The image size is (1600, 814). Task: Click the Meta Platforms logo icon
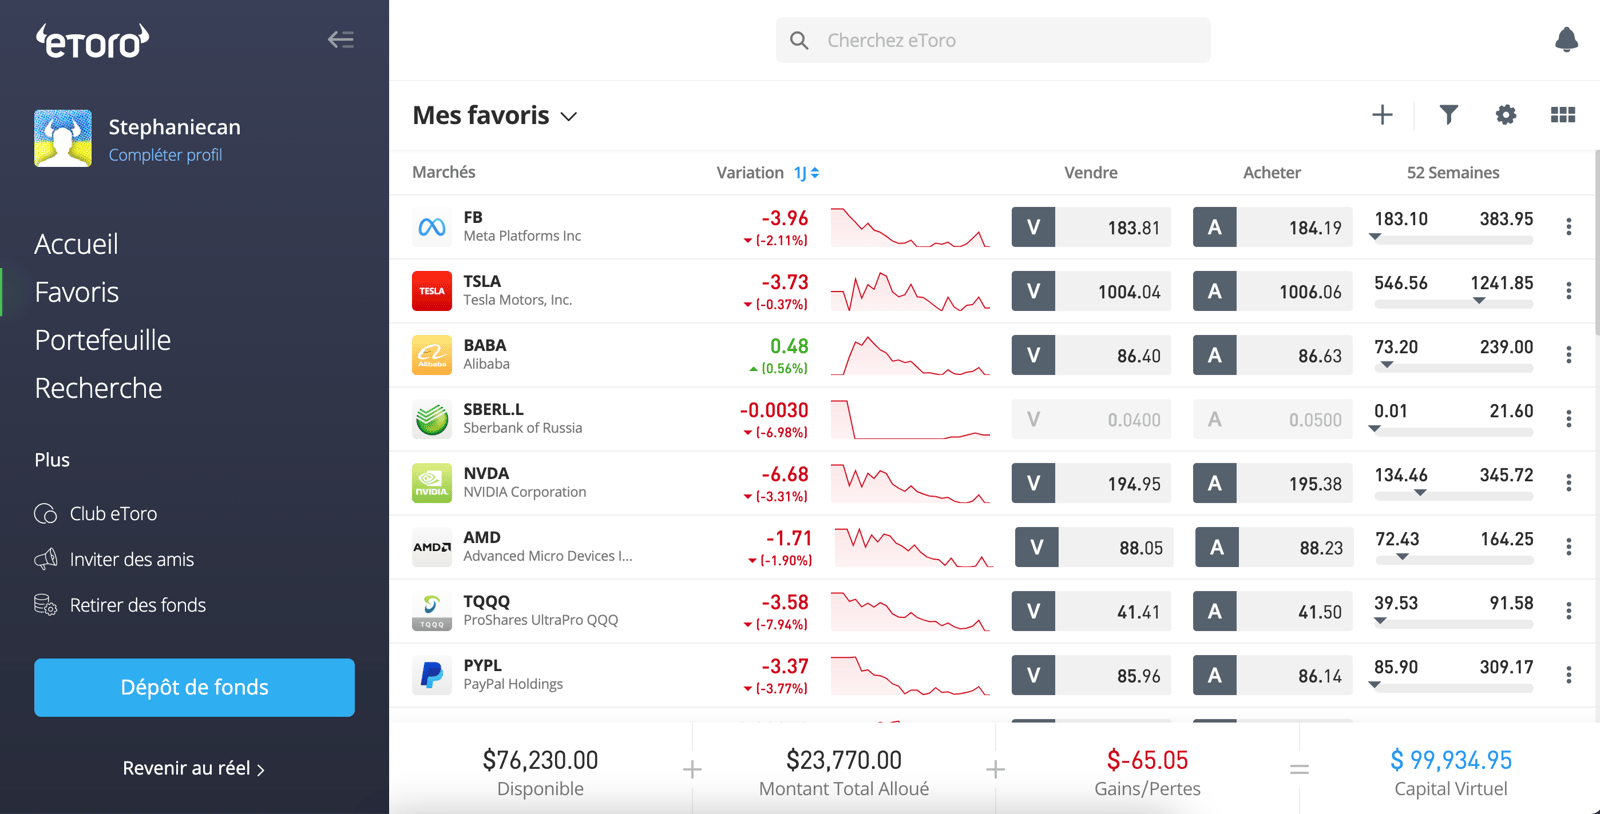(432, 227)
